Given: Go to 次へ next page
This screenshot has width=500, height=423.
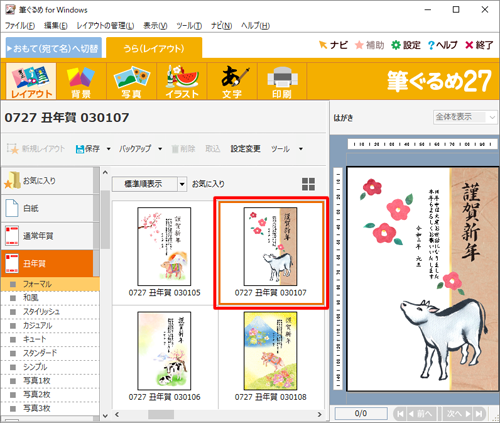Looking at the screenshot, I should 458,414.
